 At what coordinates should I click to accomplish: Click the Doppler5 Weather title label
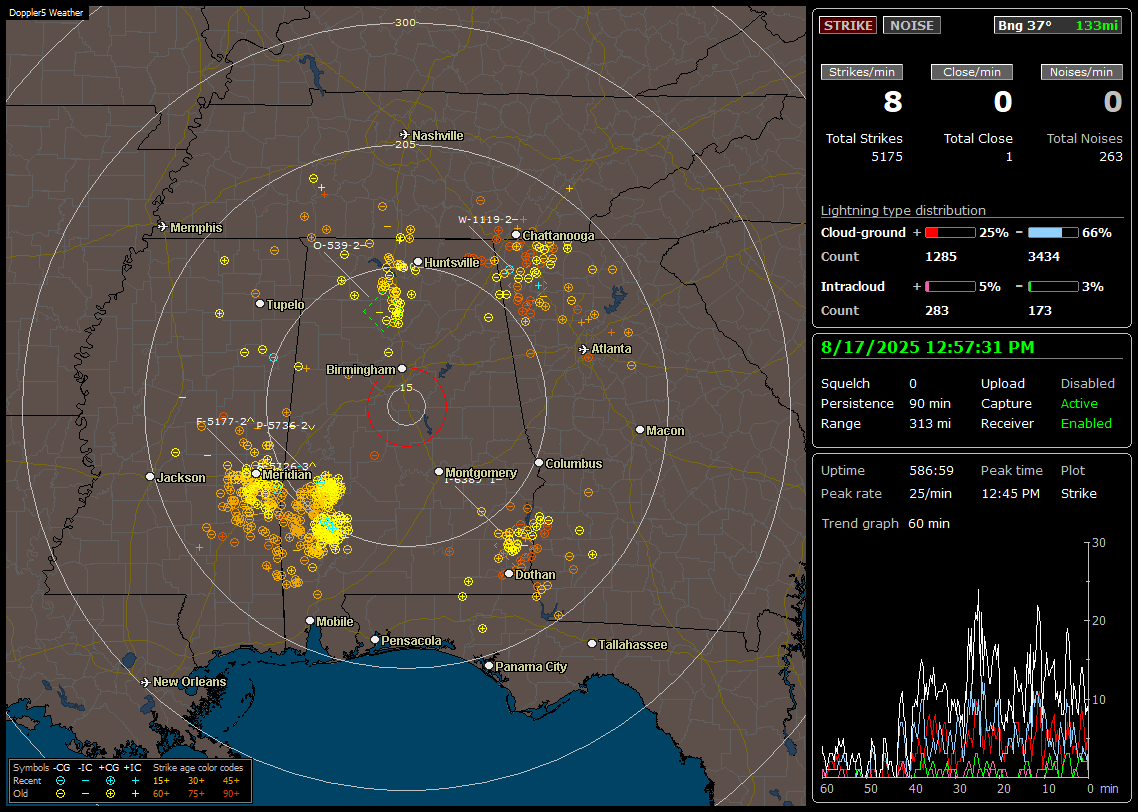(46, 12)
